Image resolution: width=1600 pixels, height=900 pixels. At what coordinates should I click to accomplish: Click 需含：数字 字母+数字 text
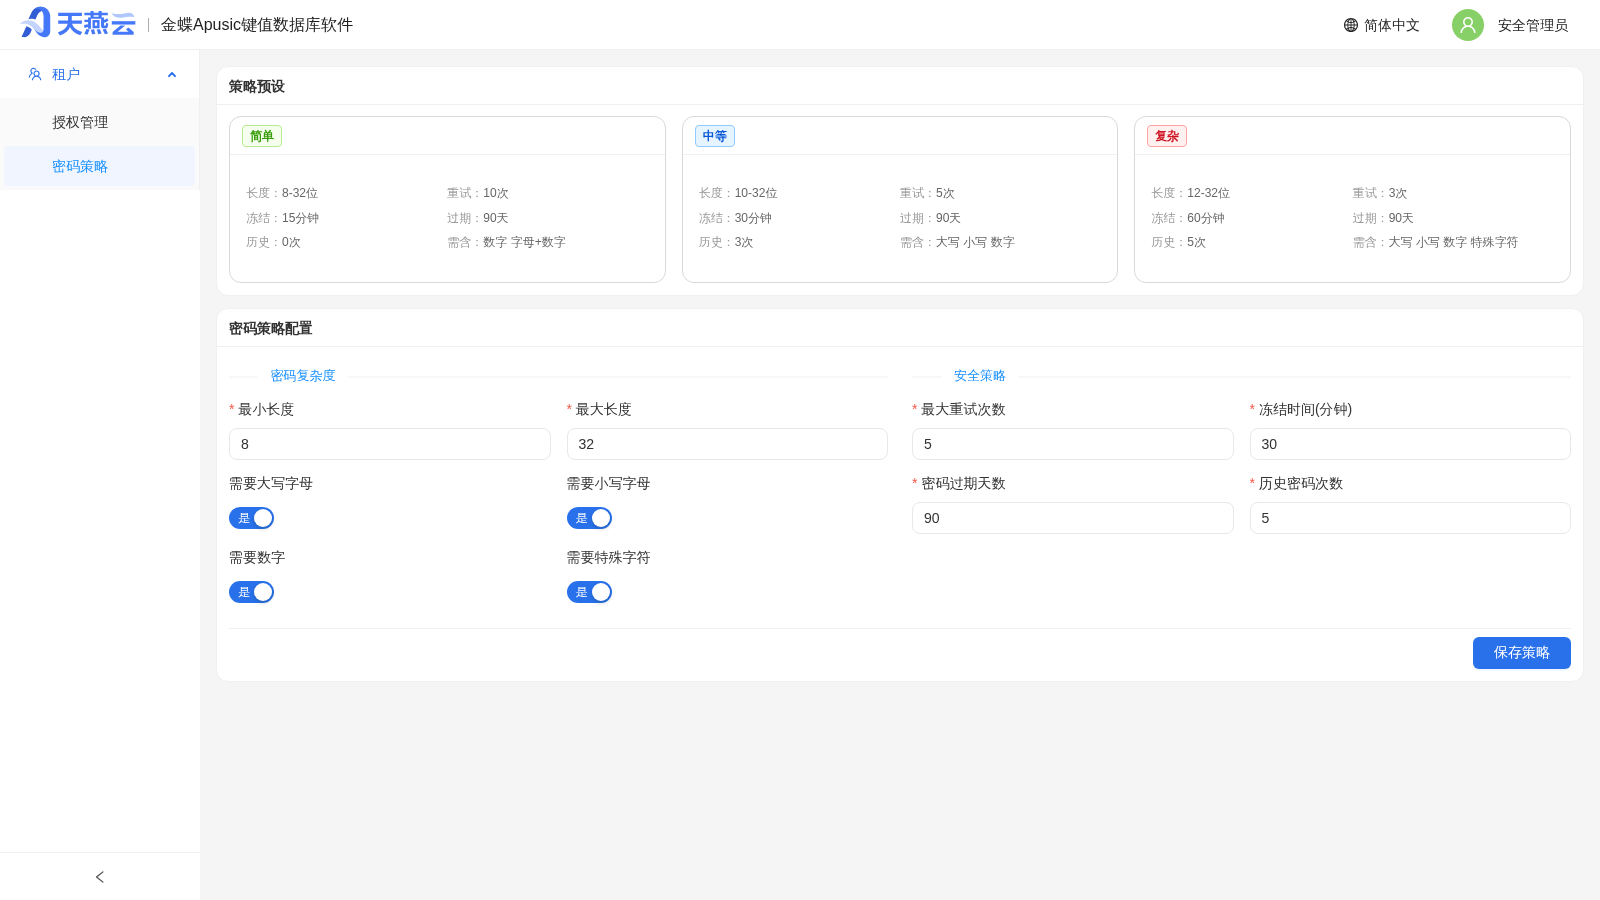pos(506,242)
